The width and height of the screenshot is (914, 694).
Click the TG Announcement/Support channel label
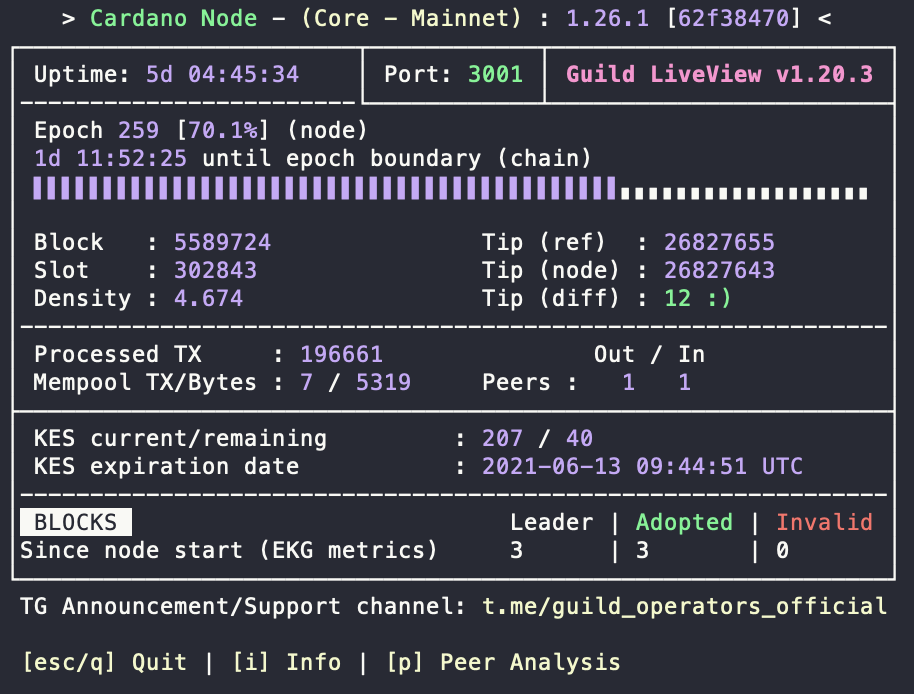[242, 607]
